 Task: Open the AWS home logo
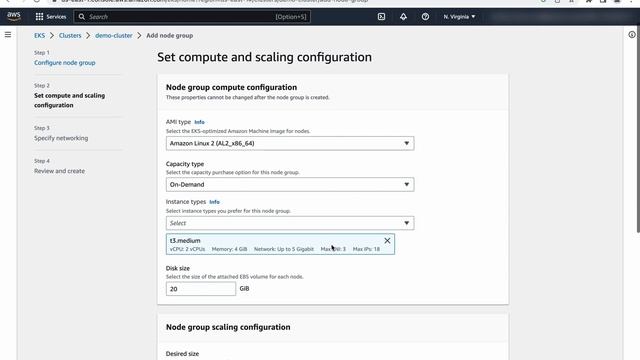(14, 16)
